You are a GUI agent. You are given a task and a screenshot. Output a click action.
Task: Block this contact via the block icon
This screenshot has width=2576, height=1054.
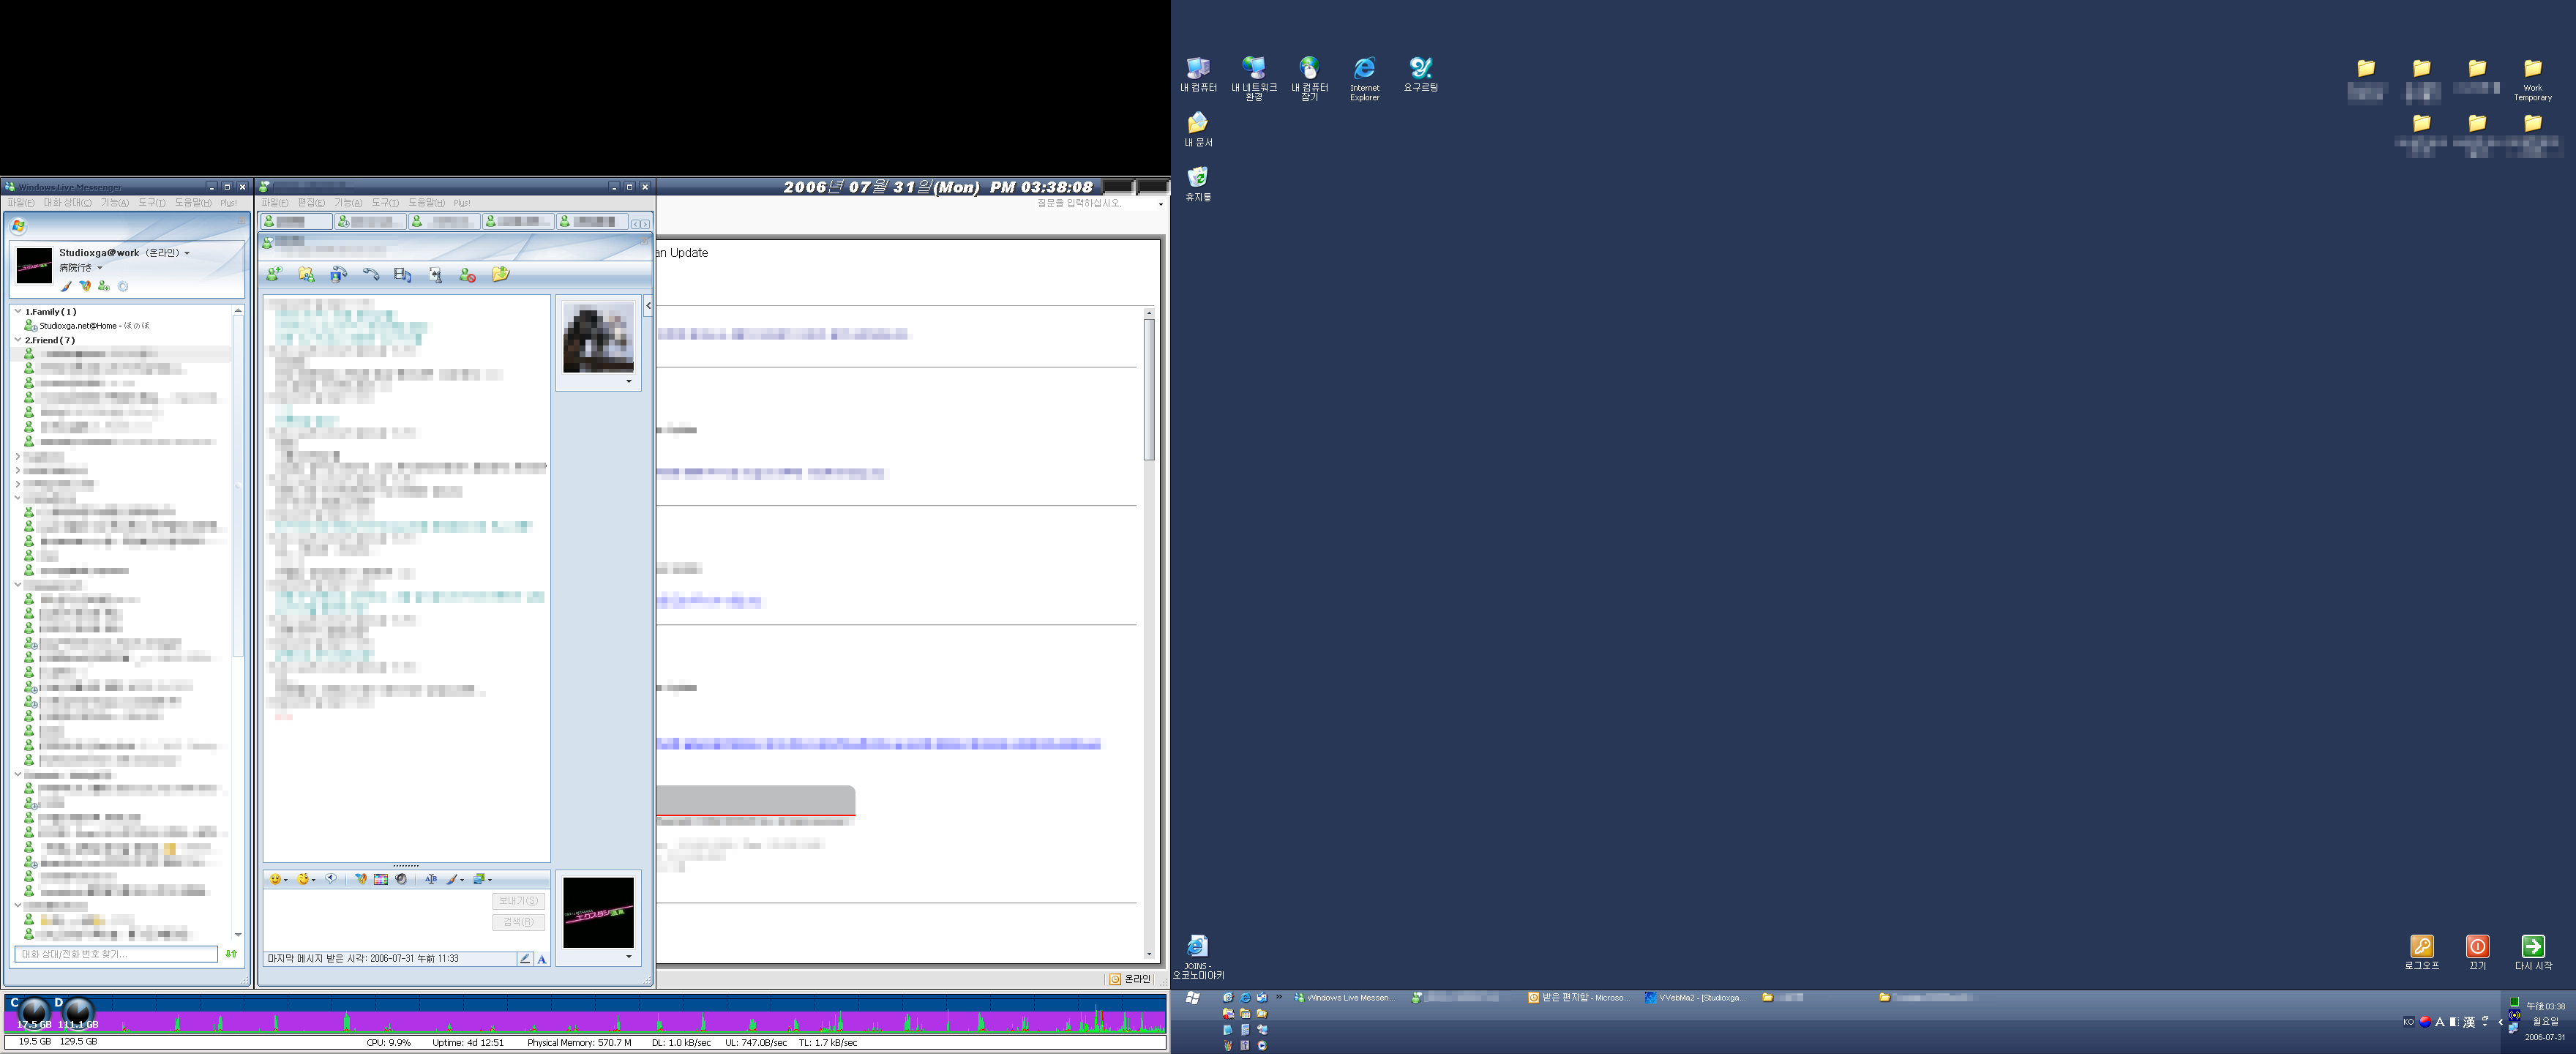pos(467,274)
